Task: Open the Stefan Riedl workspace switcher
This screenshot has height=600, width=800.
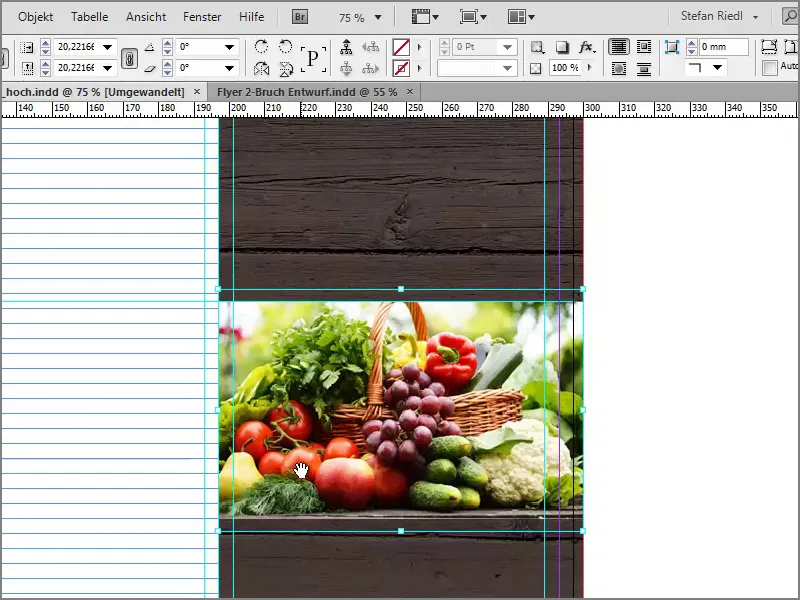Action: point(719,16)
